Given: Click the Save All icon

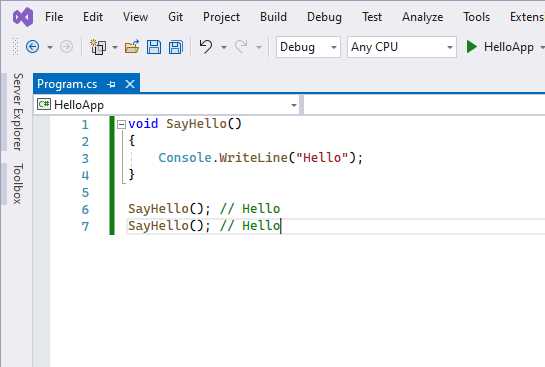Looking at the screenshot, I should tap(176, 47).
